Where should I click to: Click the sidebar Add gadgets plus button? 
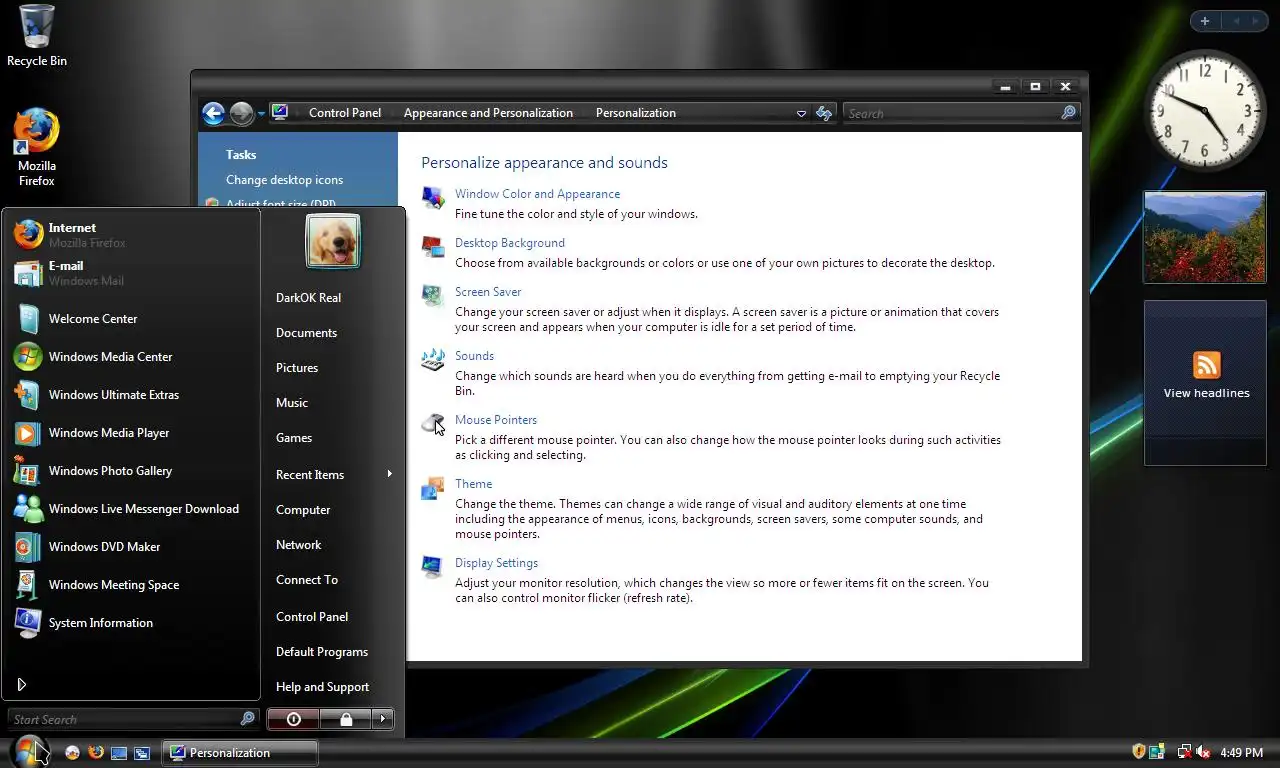pos(1205,21)
